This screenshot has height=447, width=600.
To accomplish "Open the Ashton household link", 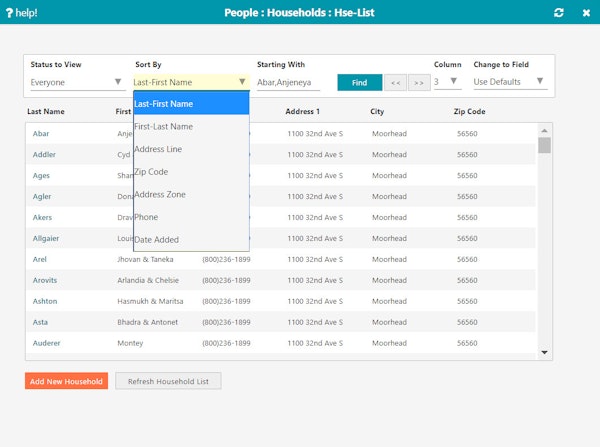I will (x=45, y=301).
